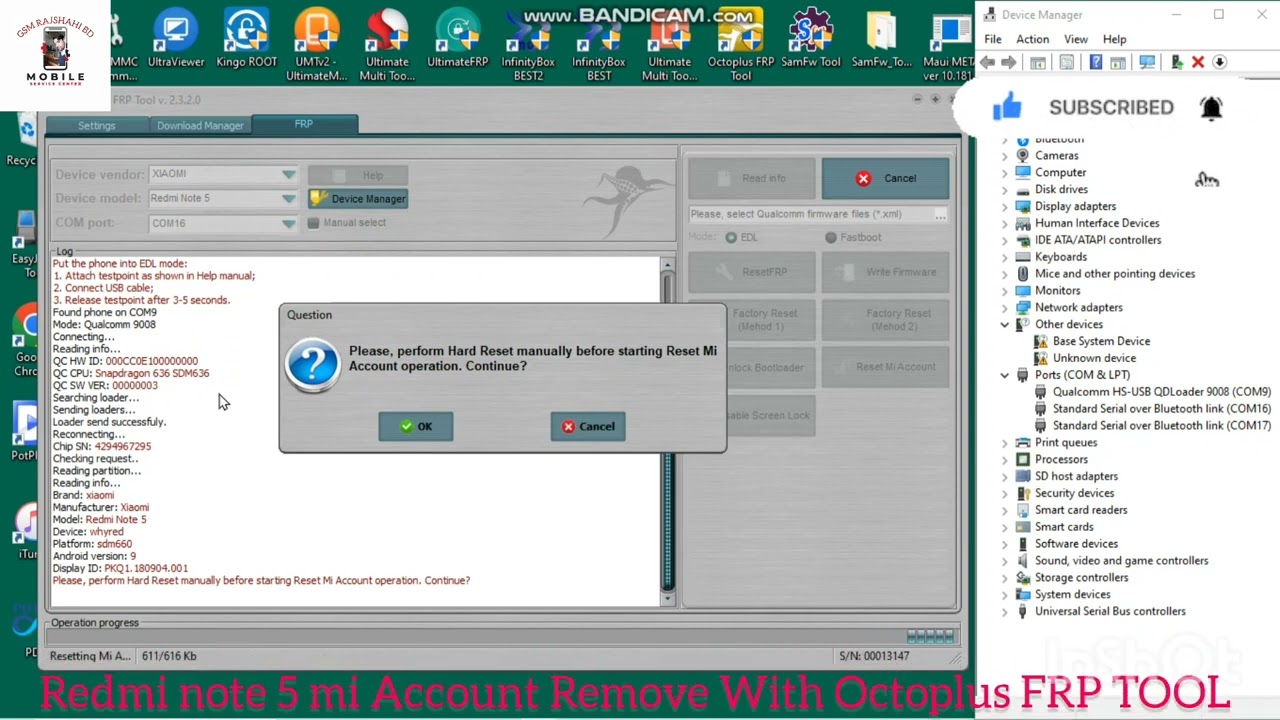Select the EDL mode radio button
This screenshot has width=1280, height=720.
[x=731, y=237]
